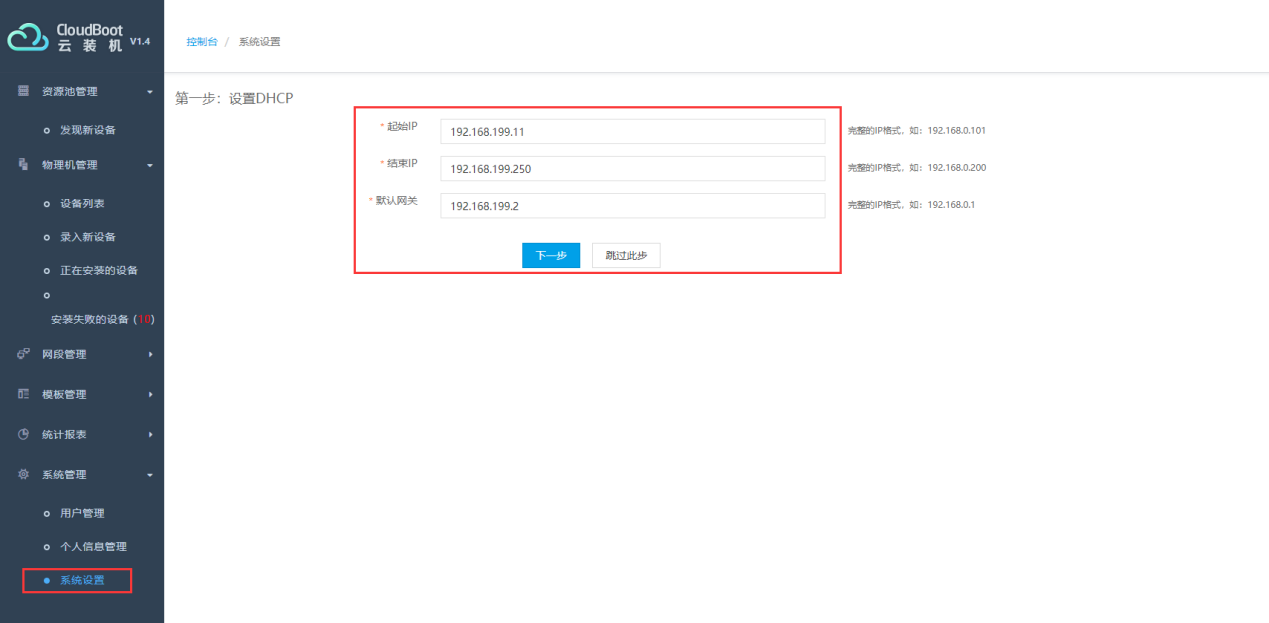Open 录入新设备 in the sidebar
The height and width of the screenshot is (623, 1269).
[x=88, y=237]
